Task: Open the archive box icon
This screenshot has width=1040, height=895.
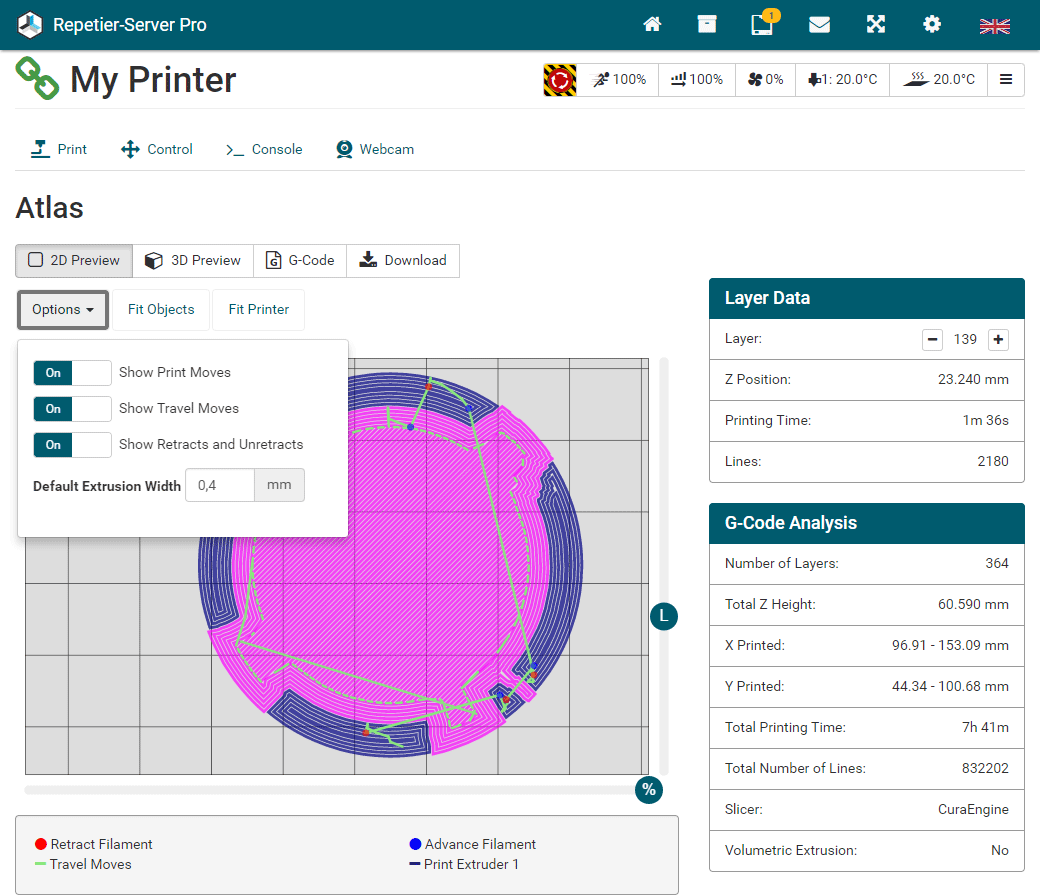Action: [707, 25]
